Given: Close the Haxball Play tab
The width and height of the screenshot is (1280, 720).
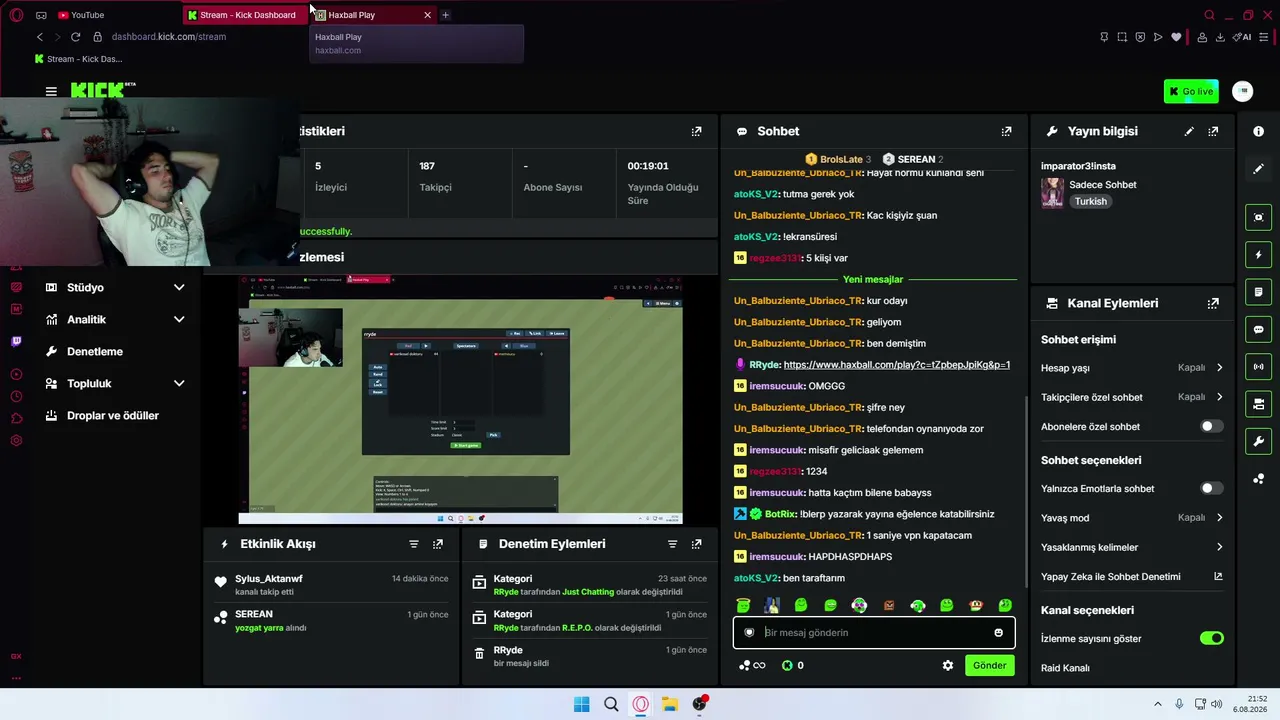Looking at the screenshot, I should pyautogui.click(x=427, y=15).
